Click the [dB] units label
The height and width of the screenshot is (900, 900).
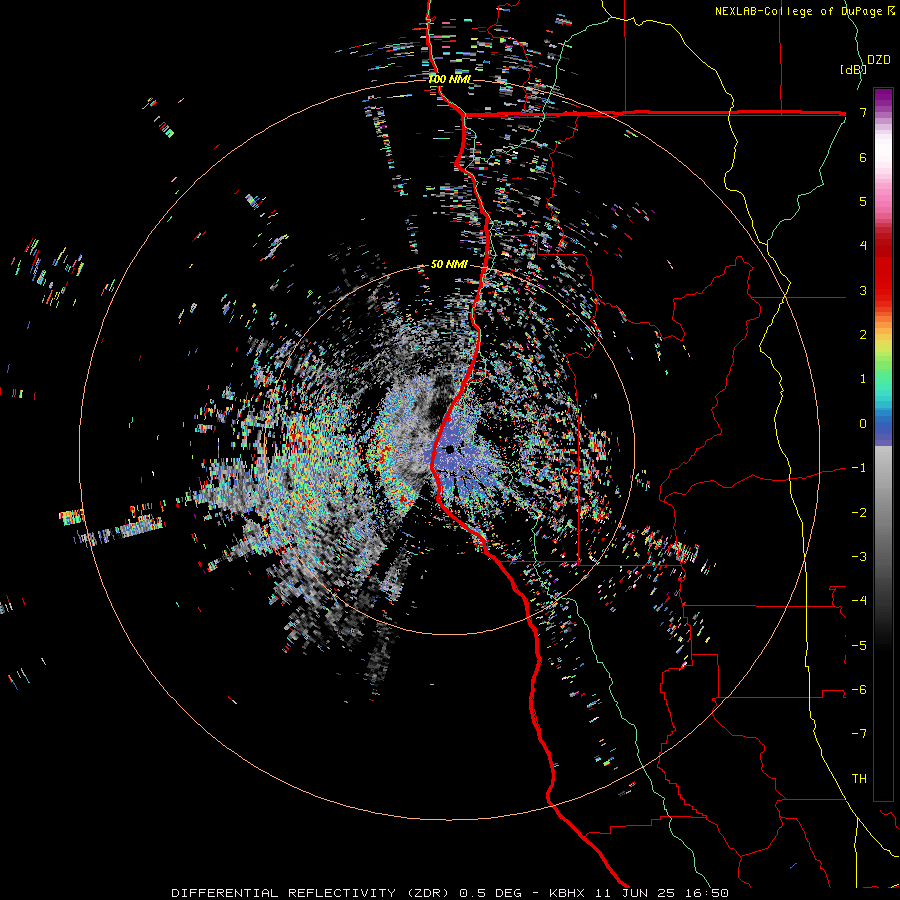click(852, 69)
